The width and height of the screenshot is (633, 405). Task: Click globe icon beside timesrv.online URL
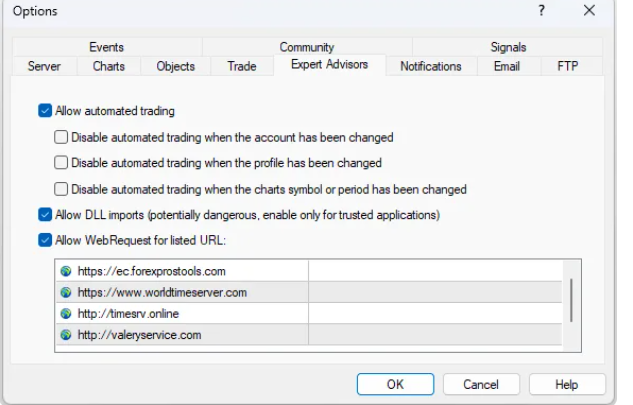click(x=66, y=314)
